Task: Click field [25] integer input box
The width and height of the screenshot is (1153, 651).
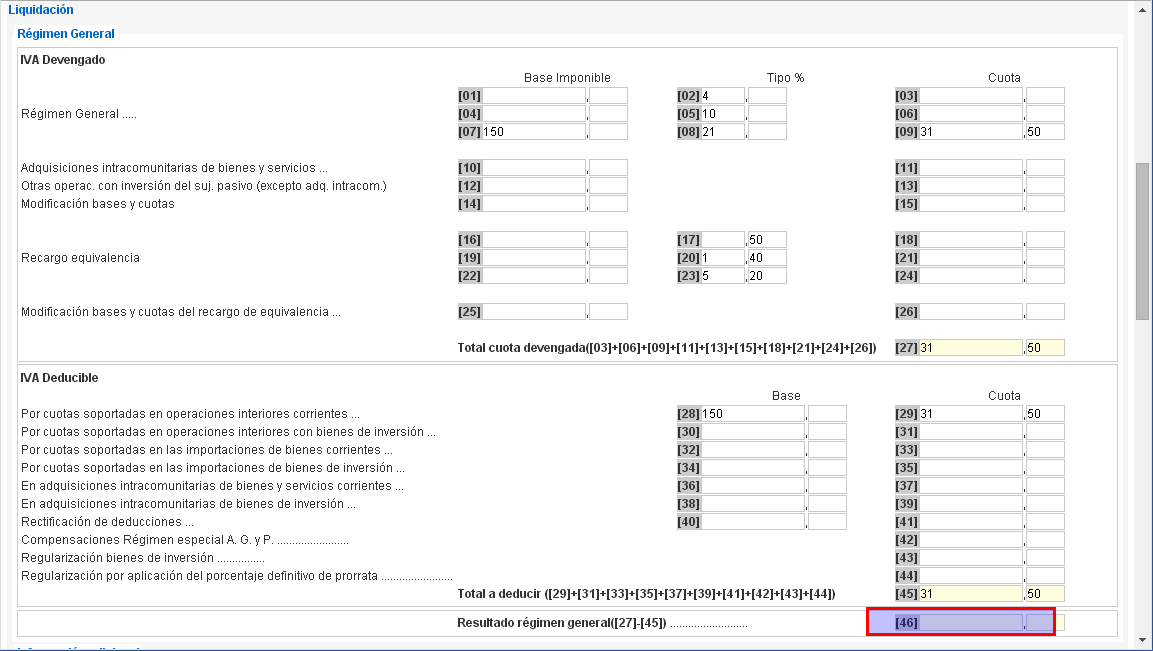Action: (x=534, y=312)
